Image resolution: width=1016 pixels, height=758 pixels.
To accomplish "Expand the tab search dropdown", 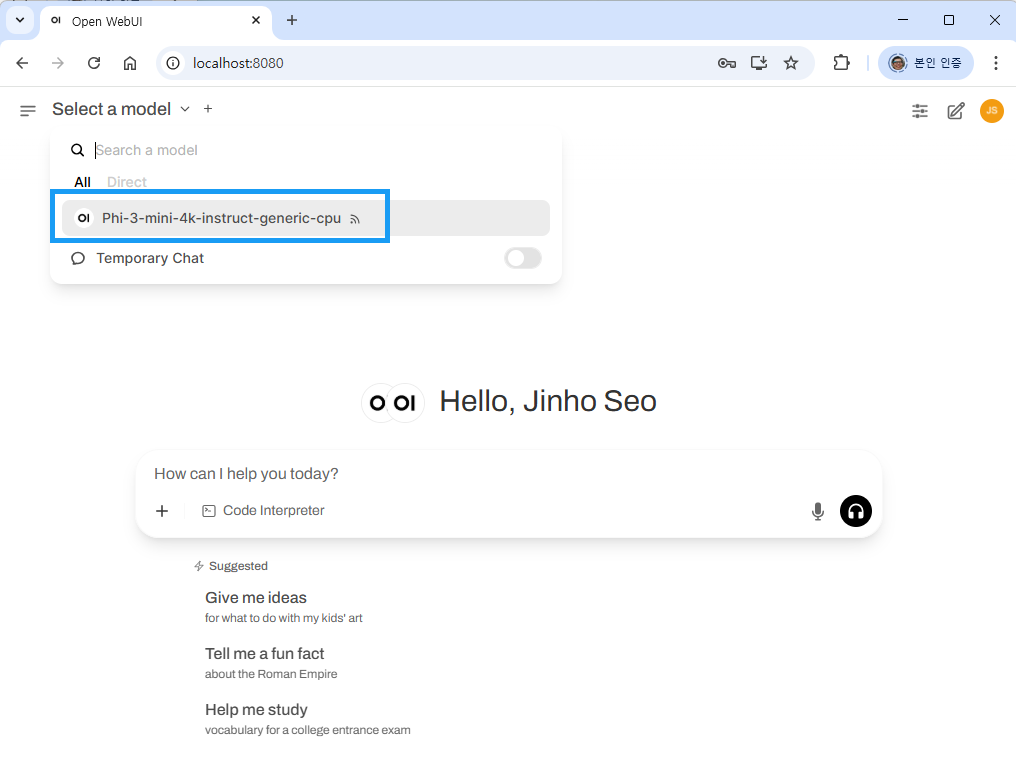I will (x=20, y=20).
